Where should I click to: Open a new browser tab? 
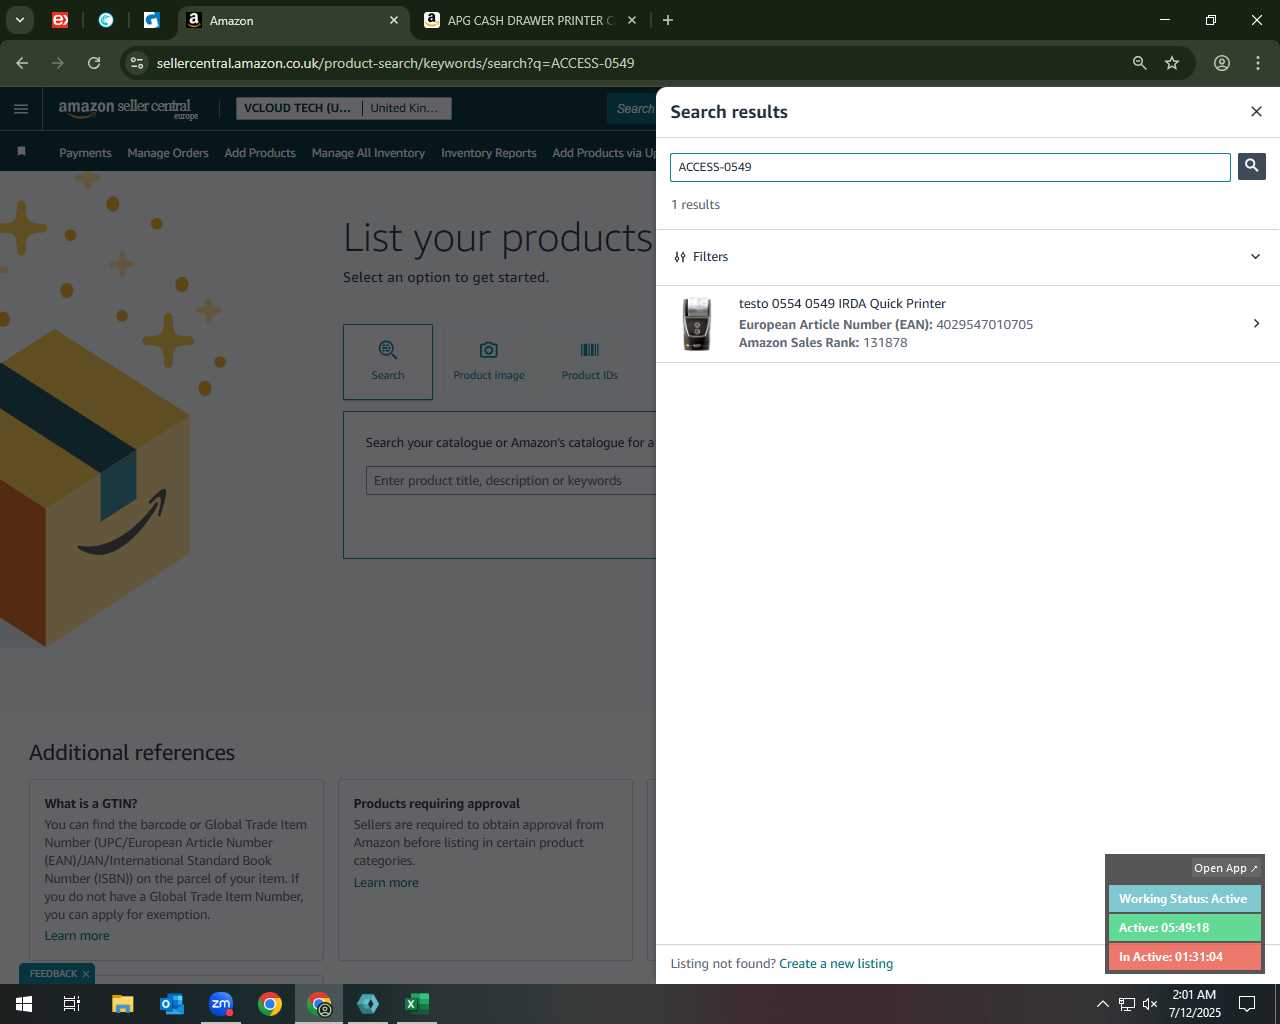pyautogui.click(x=668, y=20)
